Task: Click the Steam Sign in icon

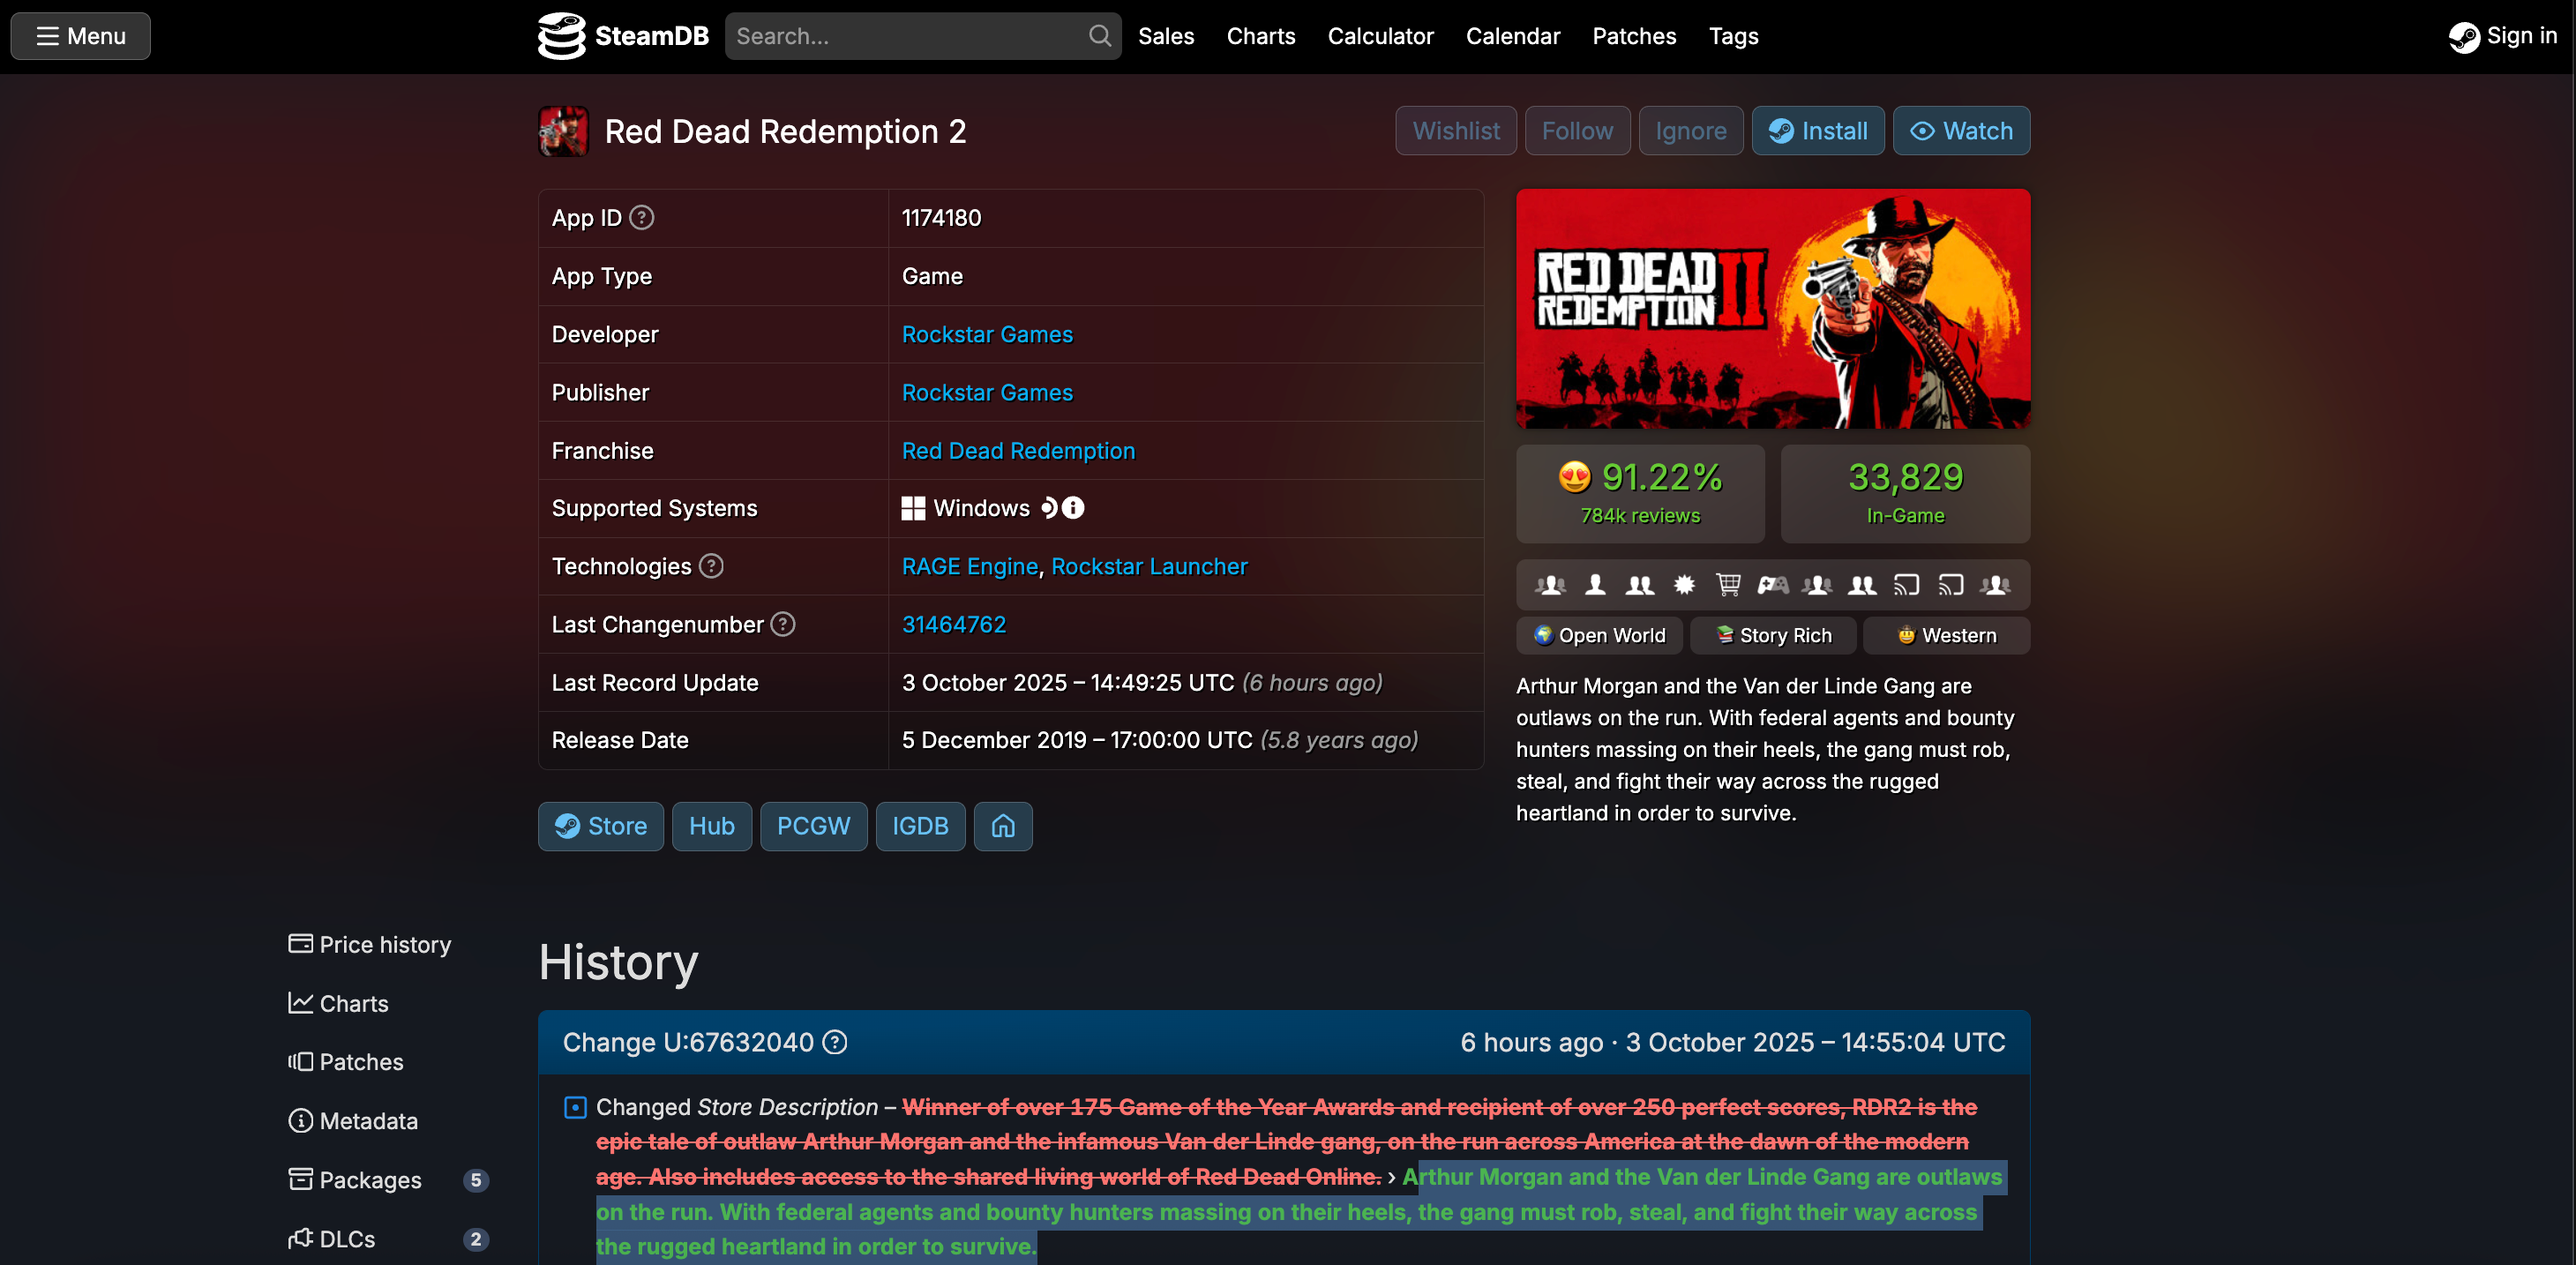Action: [x=2464, y=35]
